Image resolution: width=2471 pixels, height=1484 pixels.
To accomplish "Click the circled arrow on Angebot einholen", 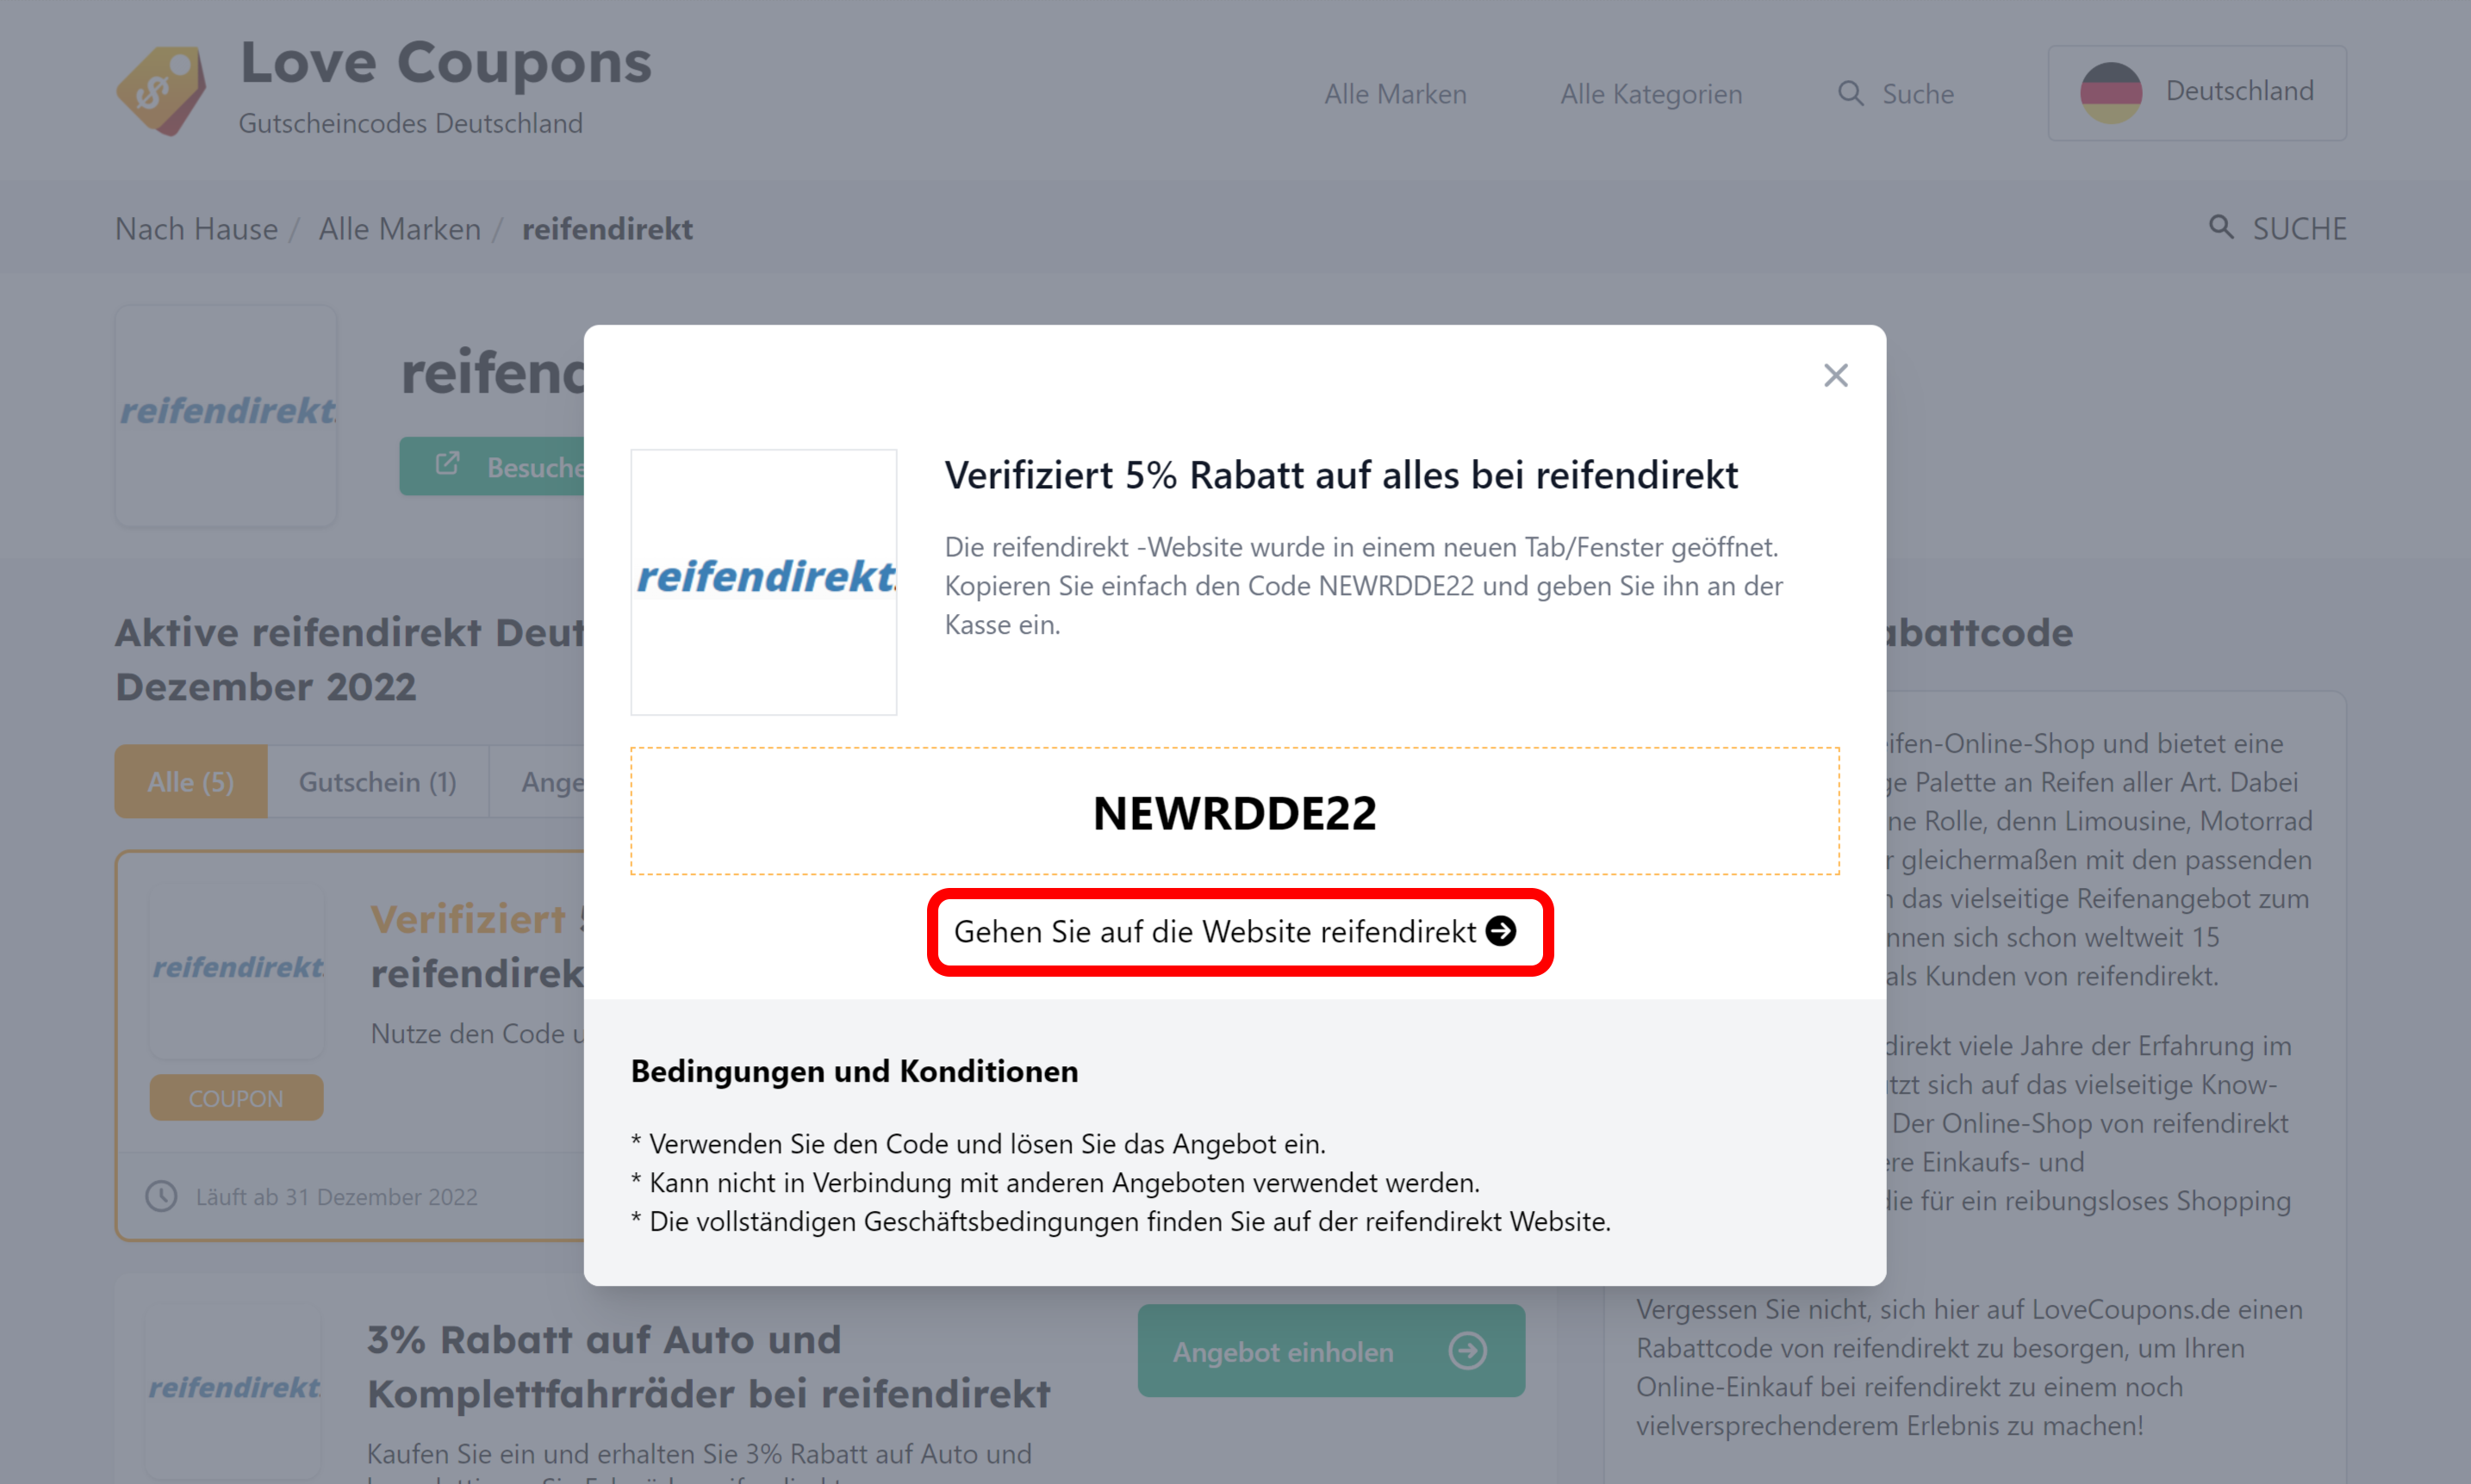I will point(1467,1351).
